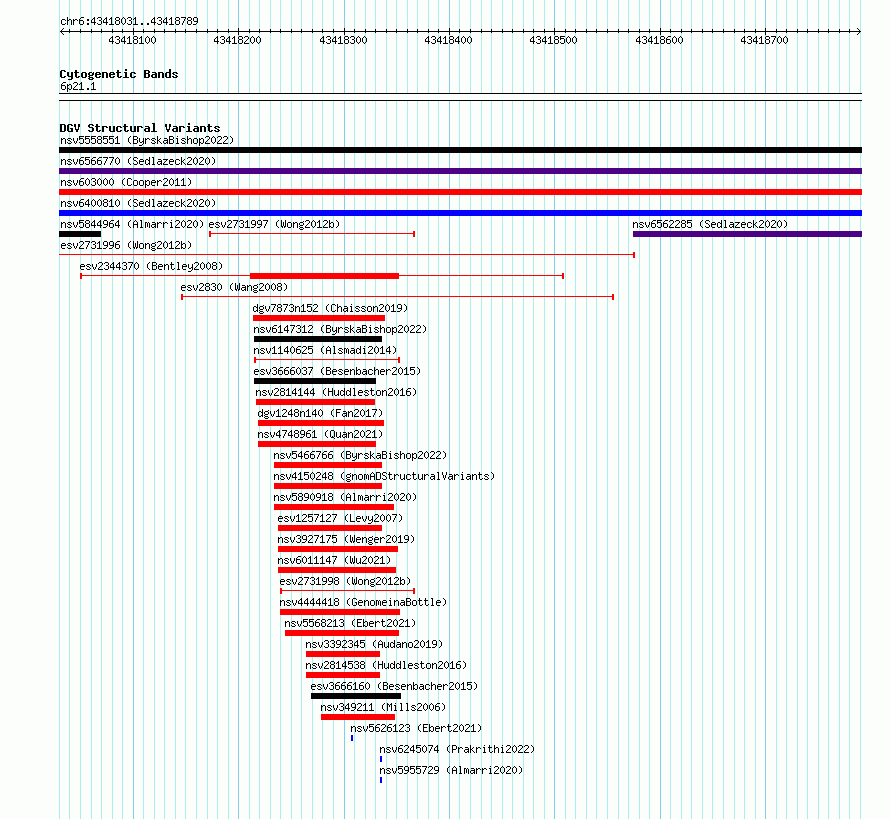Select nsv6147312 (ByrskaBishop2022) label
The image size is (890, 819).
[x=340, y=329]
